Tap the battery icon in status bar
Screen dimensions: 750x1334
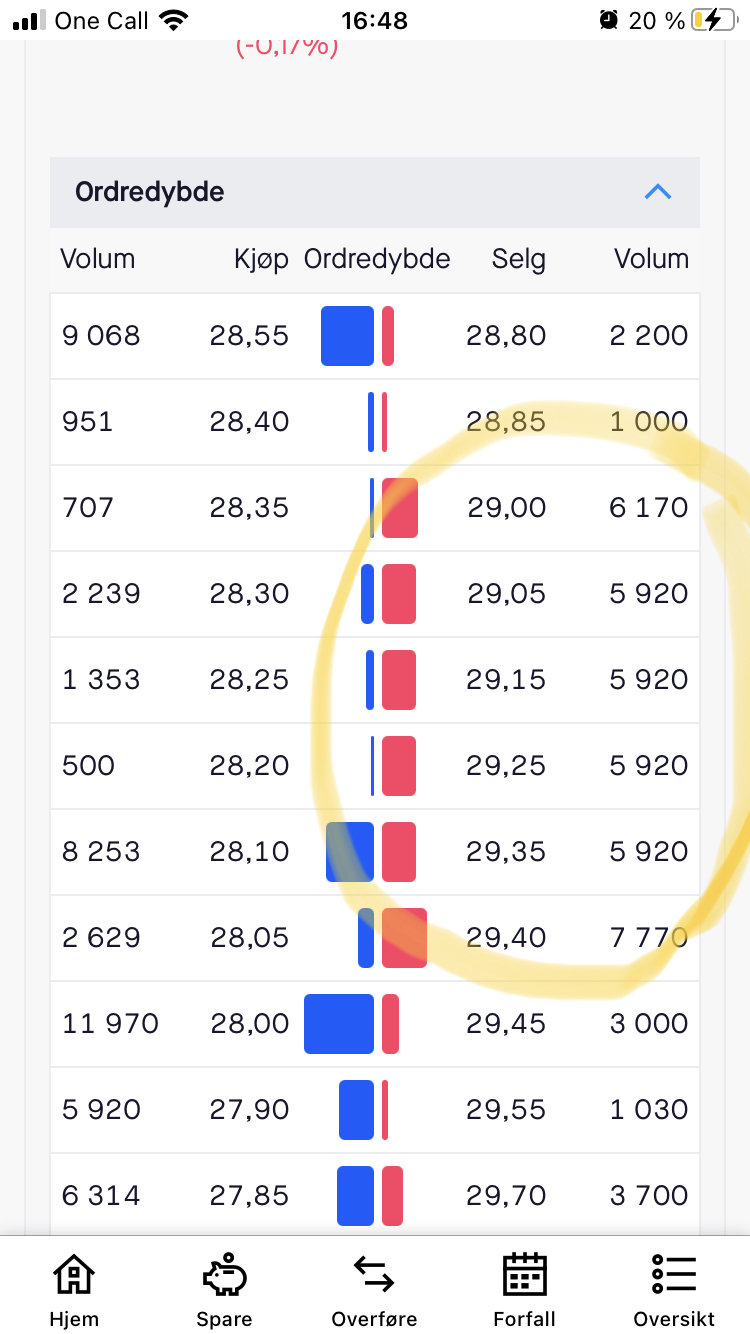click(714, 20)
